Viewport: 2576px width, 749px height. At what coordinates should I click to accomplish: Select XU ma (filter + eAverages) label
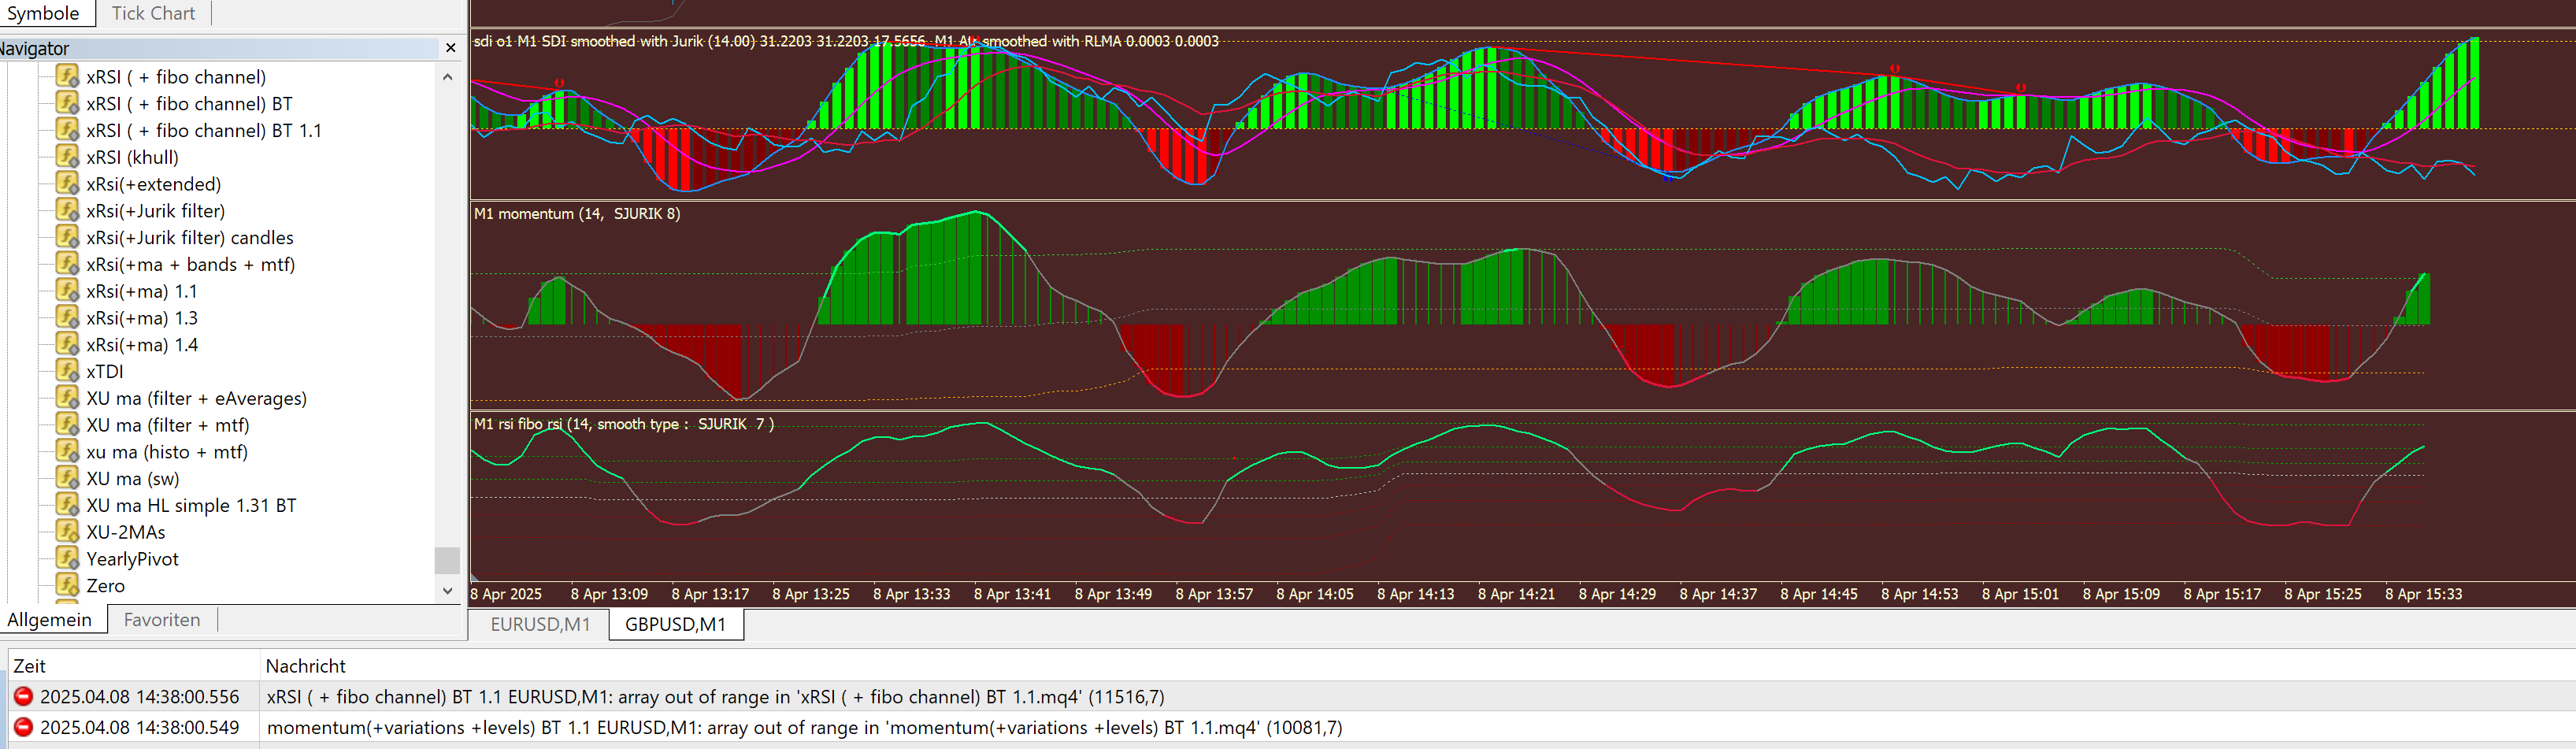point(196,398)
